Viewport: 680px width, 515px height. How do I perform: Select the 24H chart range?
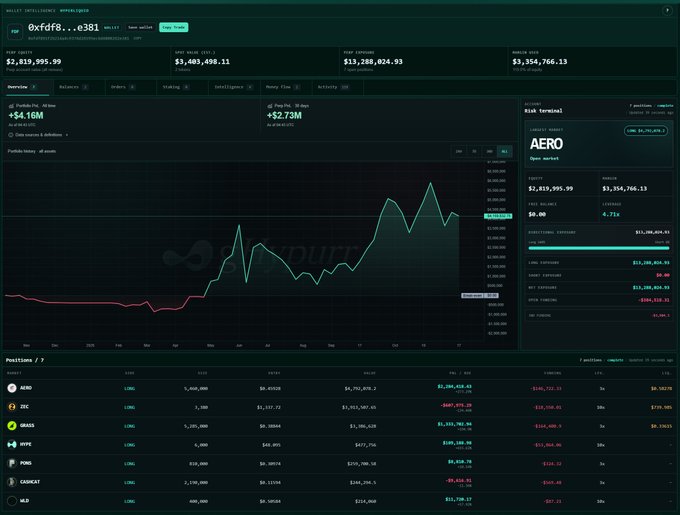point(459,151)
